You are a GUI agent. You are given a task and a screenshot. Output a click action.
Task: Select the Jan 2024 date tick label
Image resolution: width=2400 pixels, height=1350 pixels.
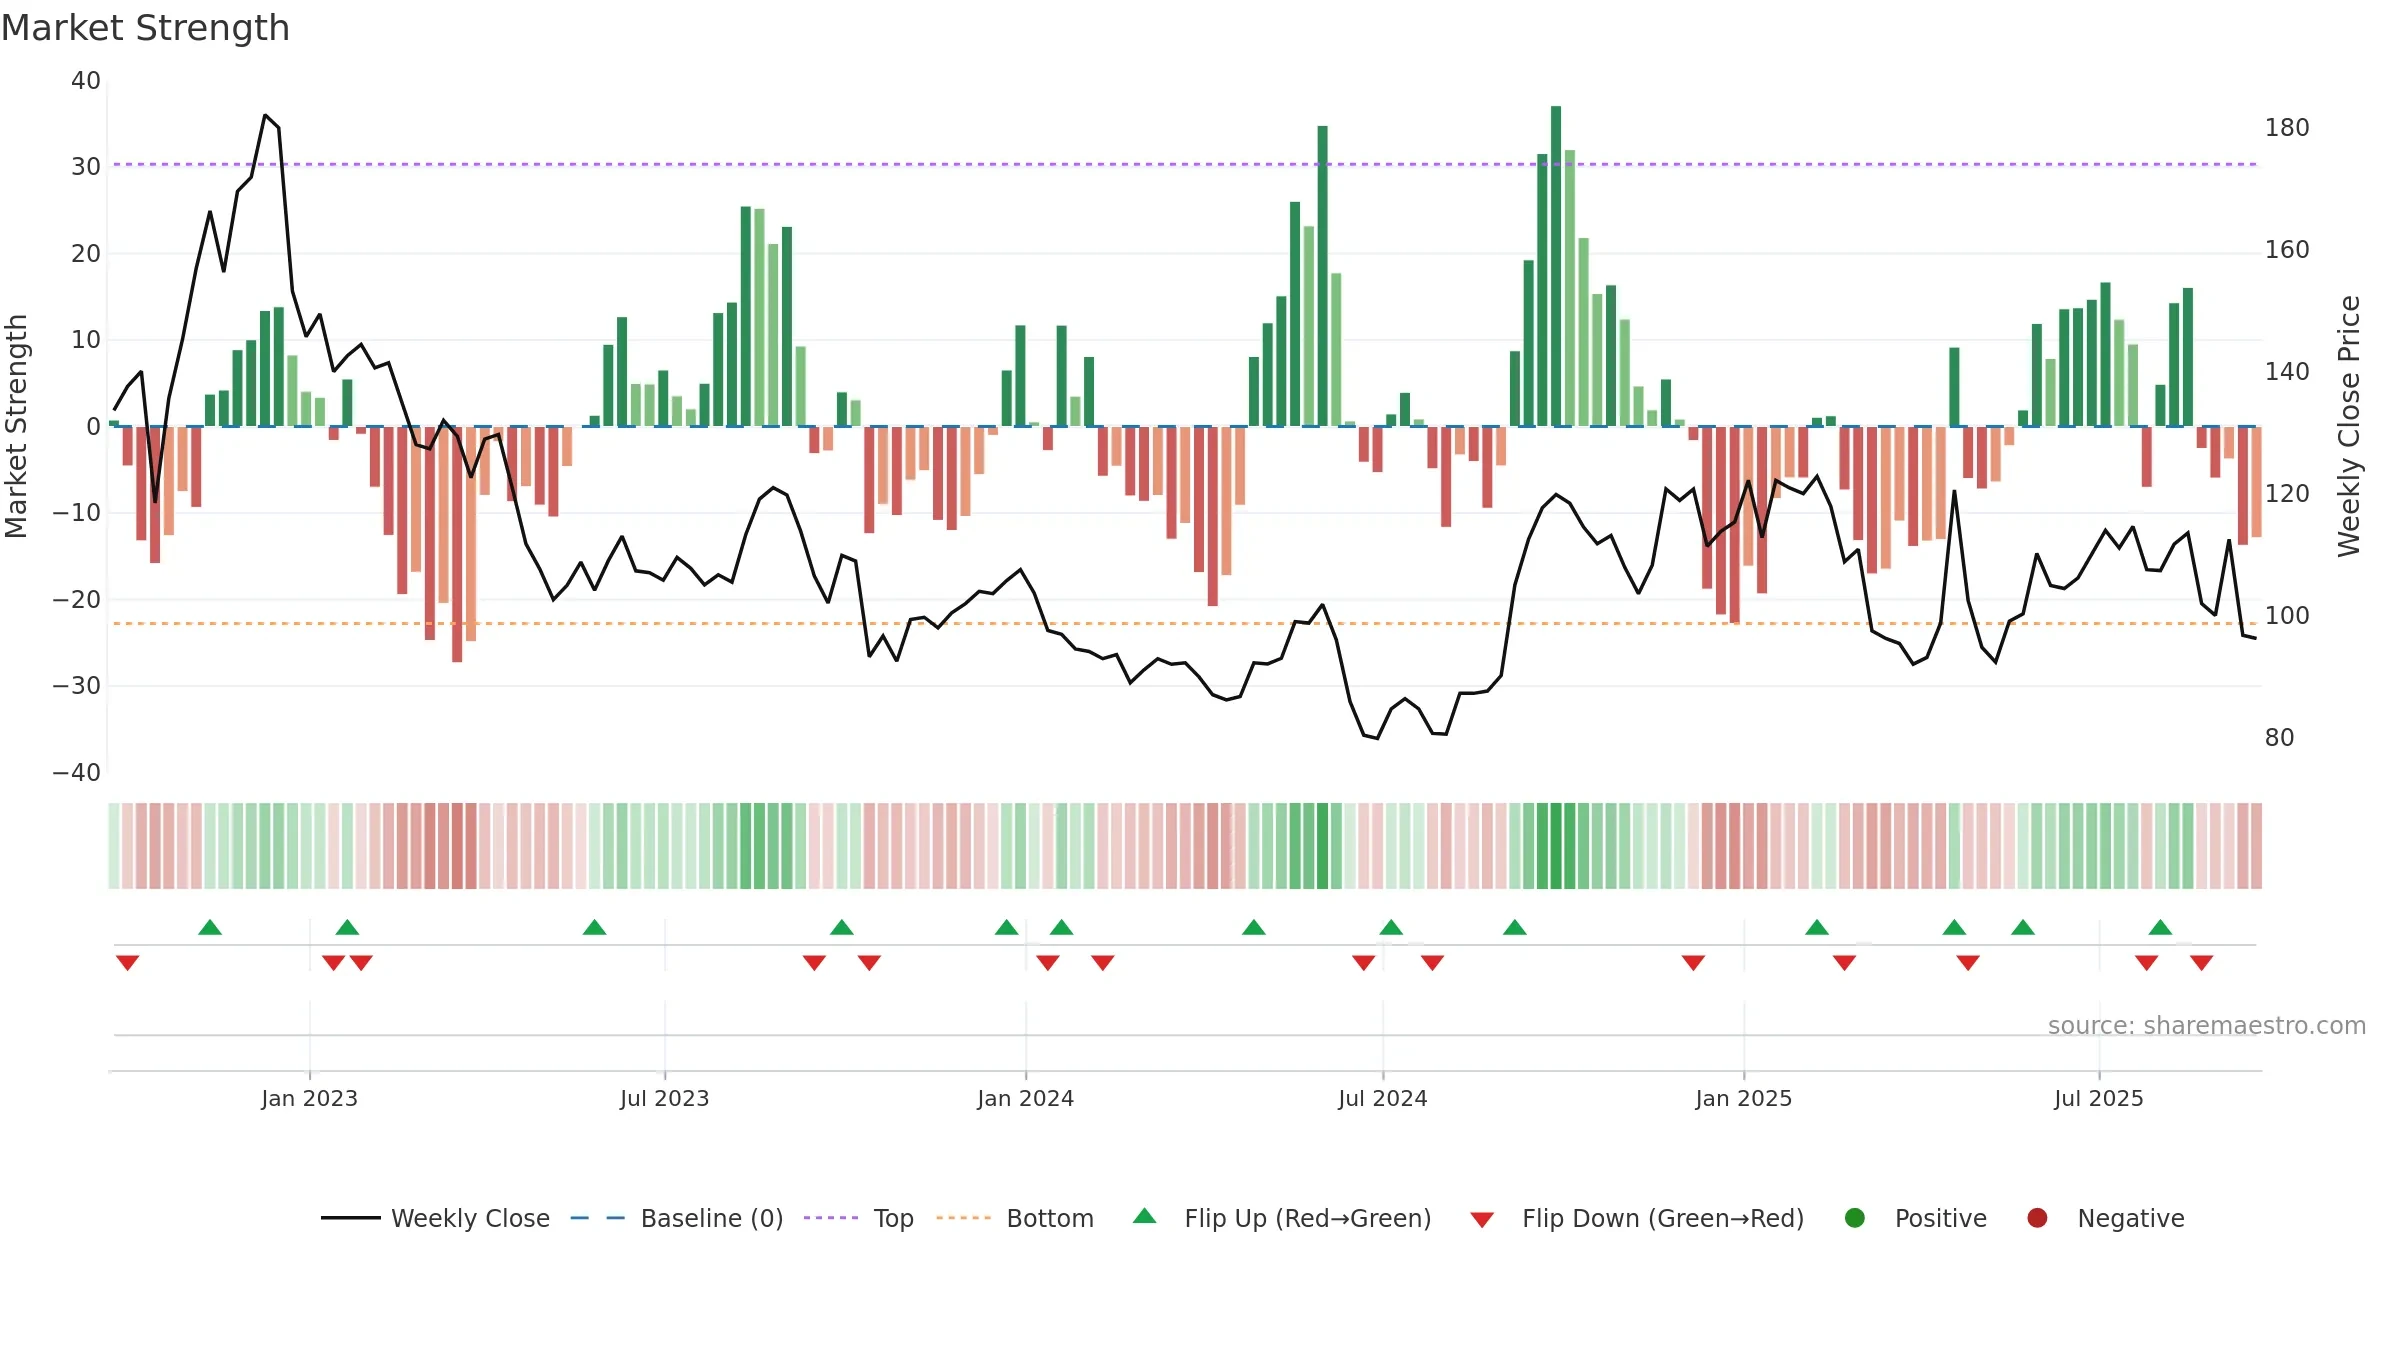click(1025, 1098)
